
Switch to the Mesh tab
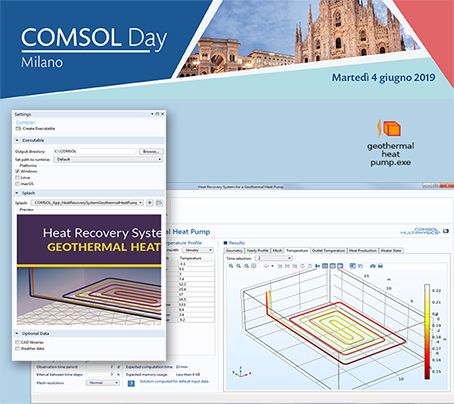click(277, 251)
